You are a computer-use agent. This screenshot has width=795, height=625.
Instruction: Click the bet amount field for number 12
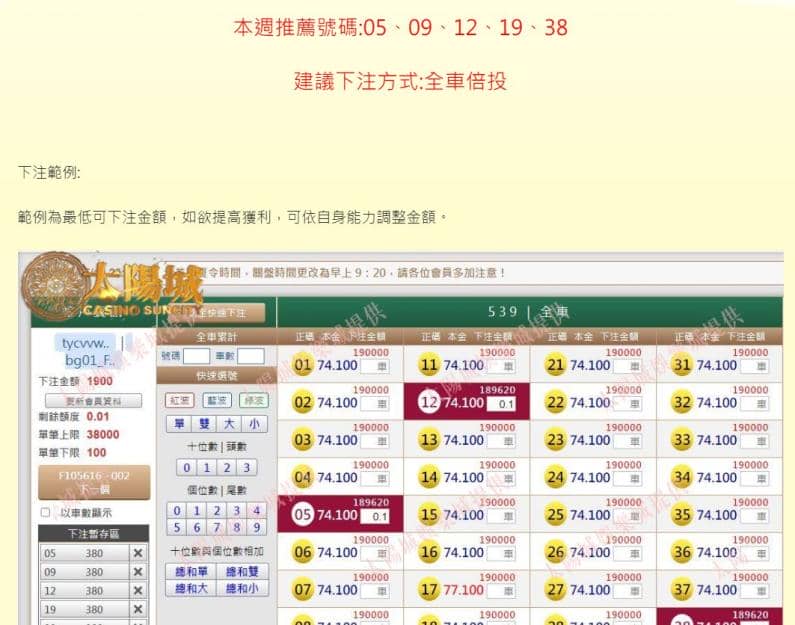tap(501, 404)
